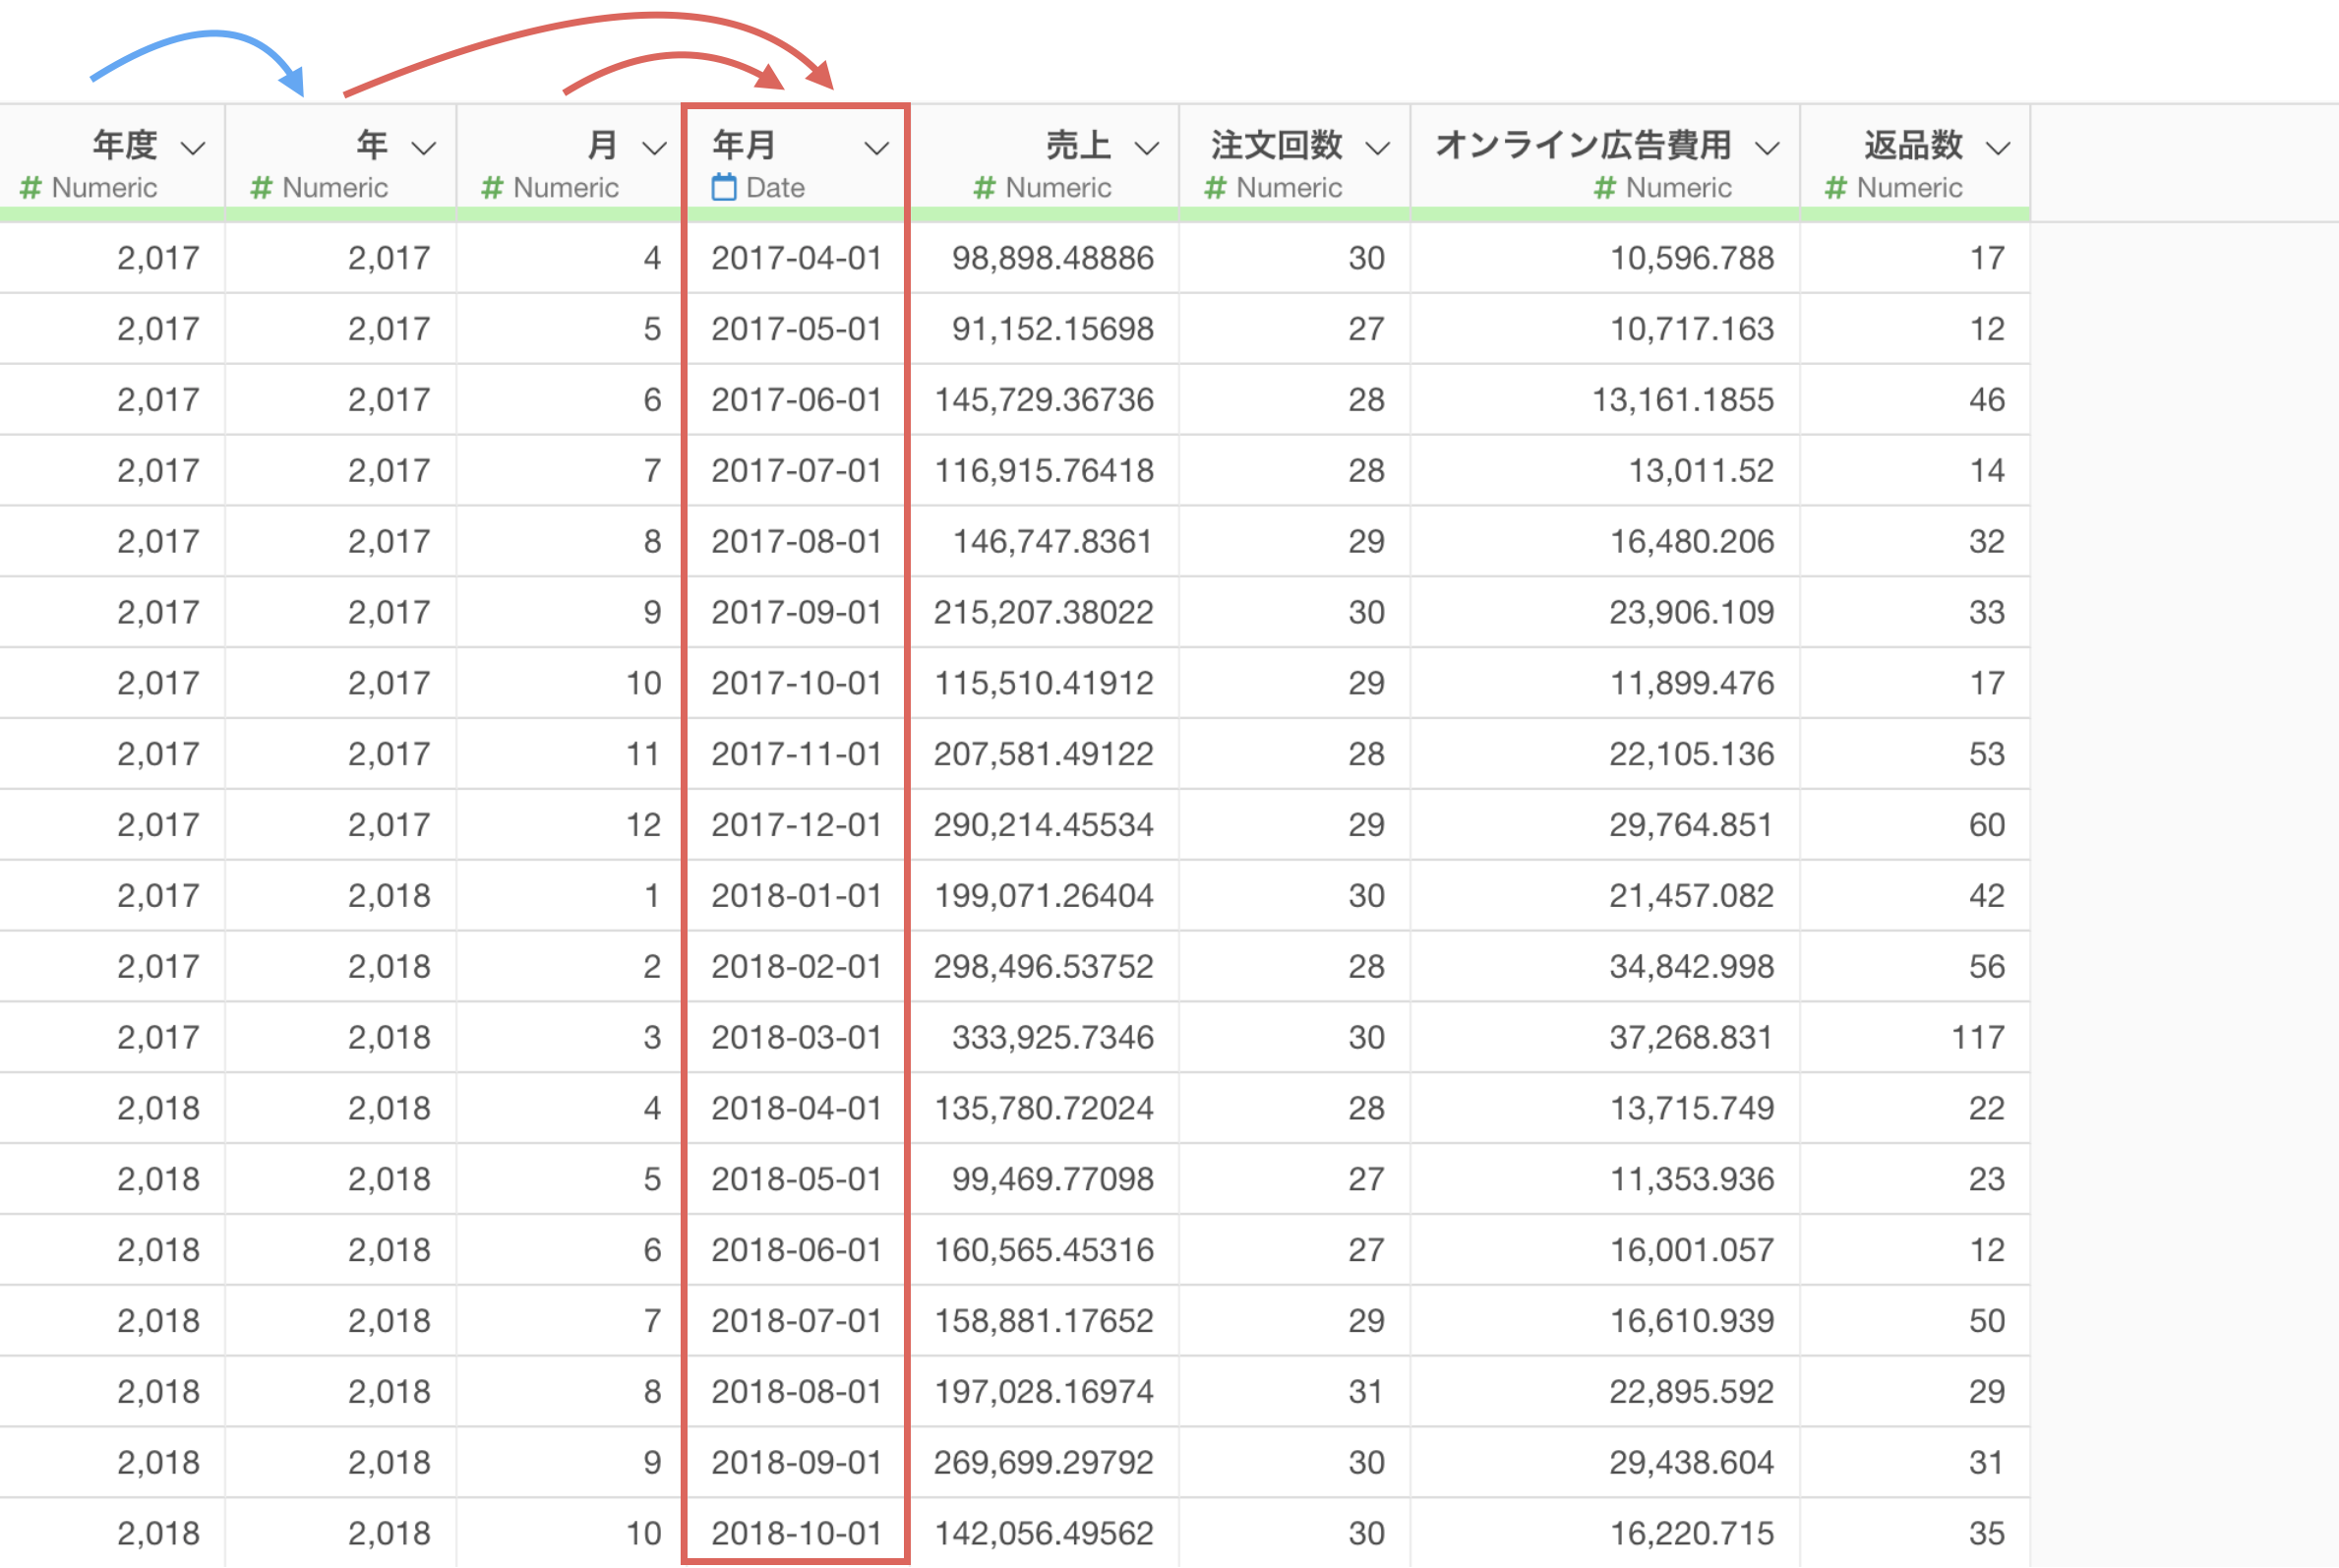The height and width of the screenshot is (1568, 2339).
Task: Click the Numeric hash icon under 返品数
Action: click(x=1836, y=187)
